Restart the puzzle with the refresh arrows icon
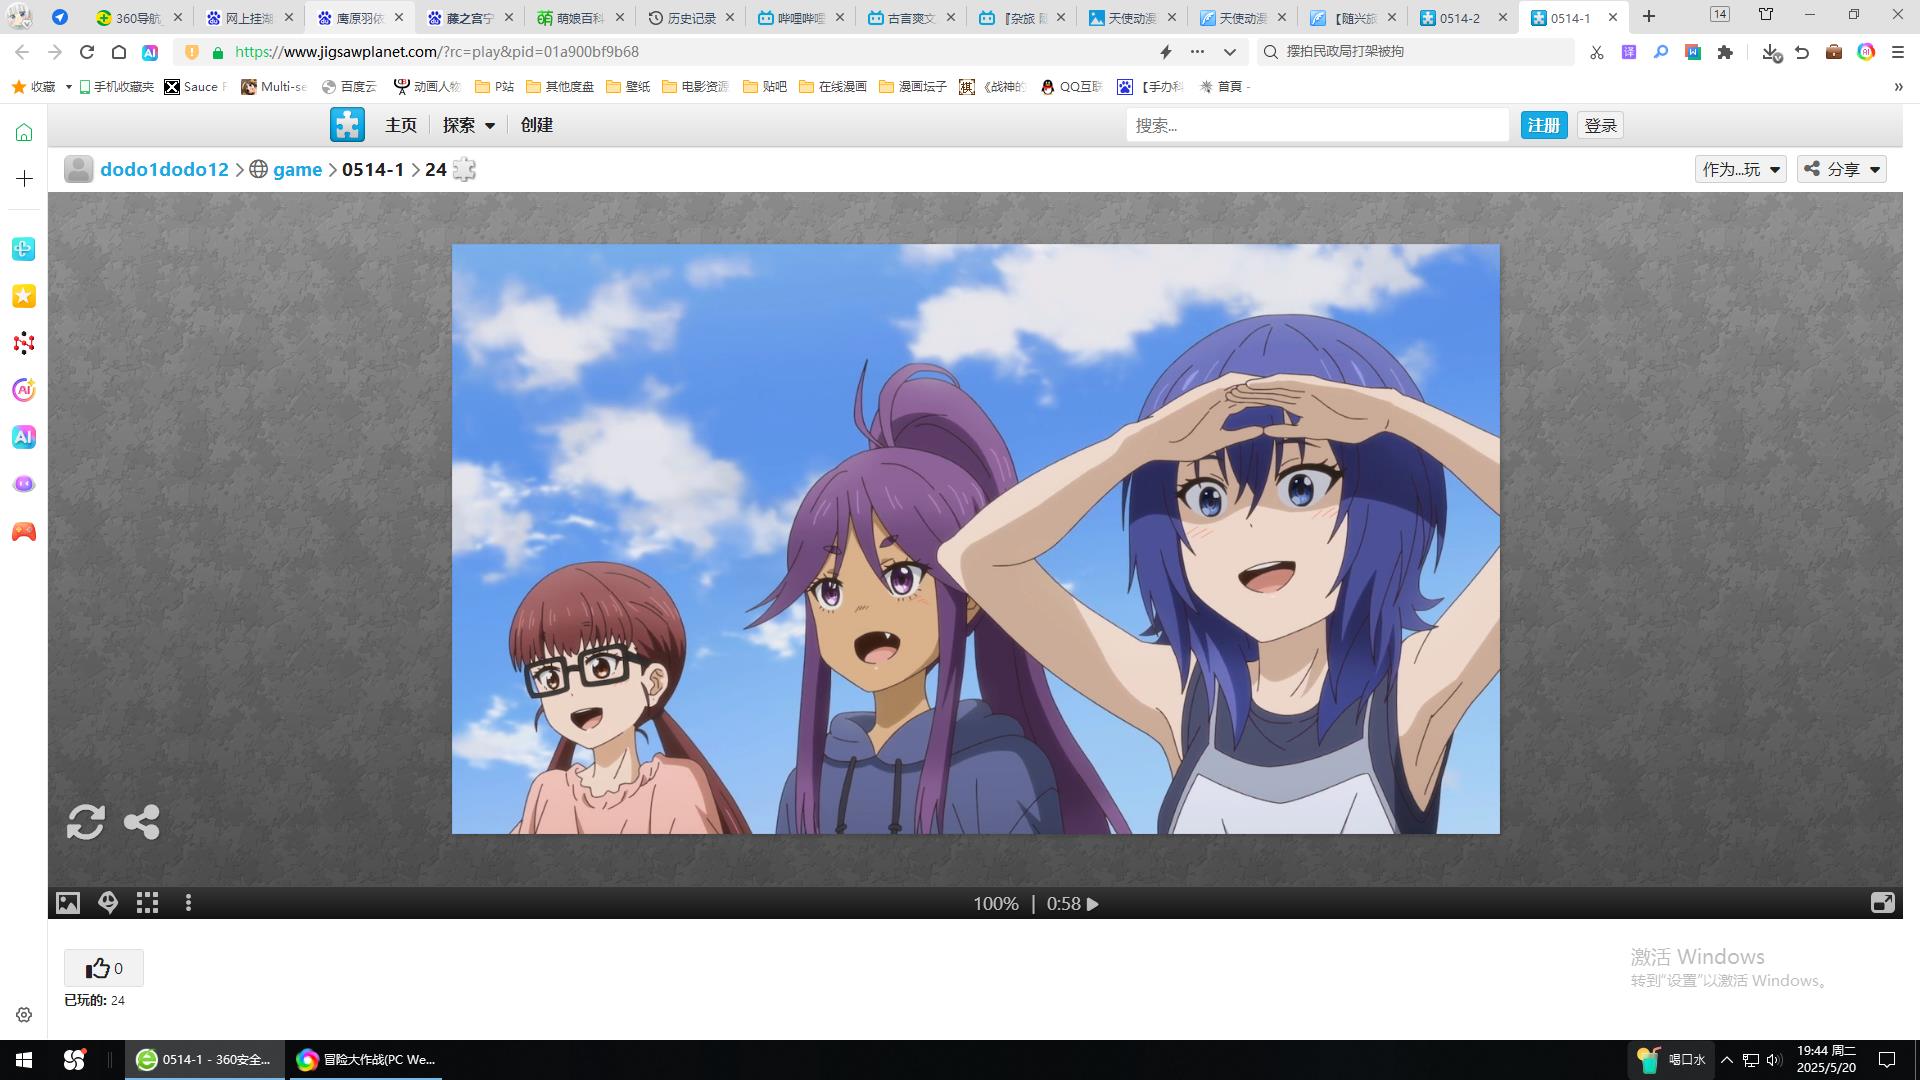1920x1080 pixels. tap(86, 822)
